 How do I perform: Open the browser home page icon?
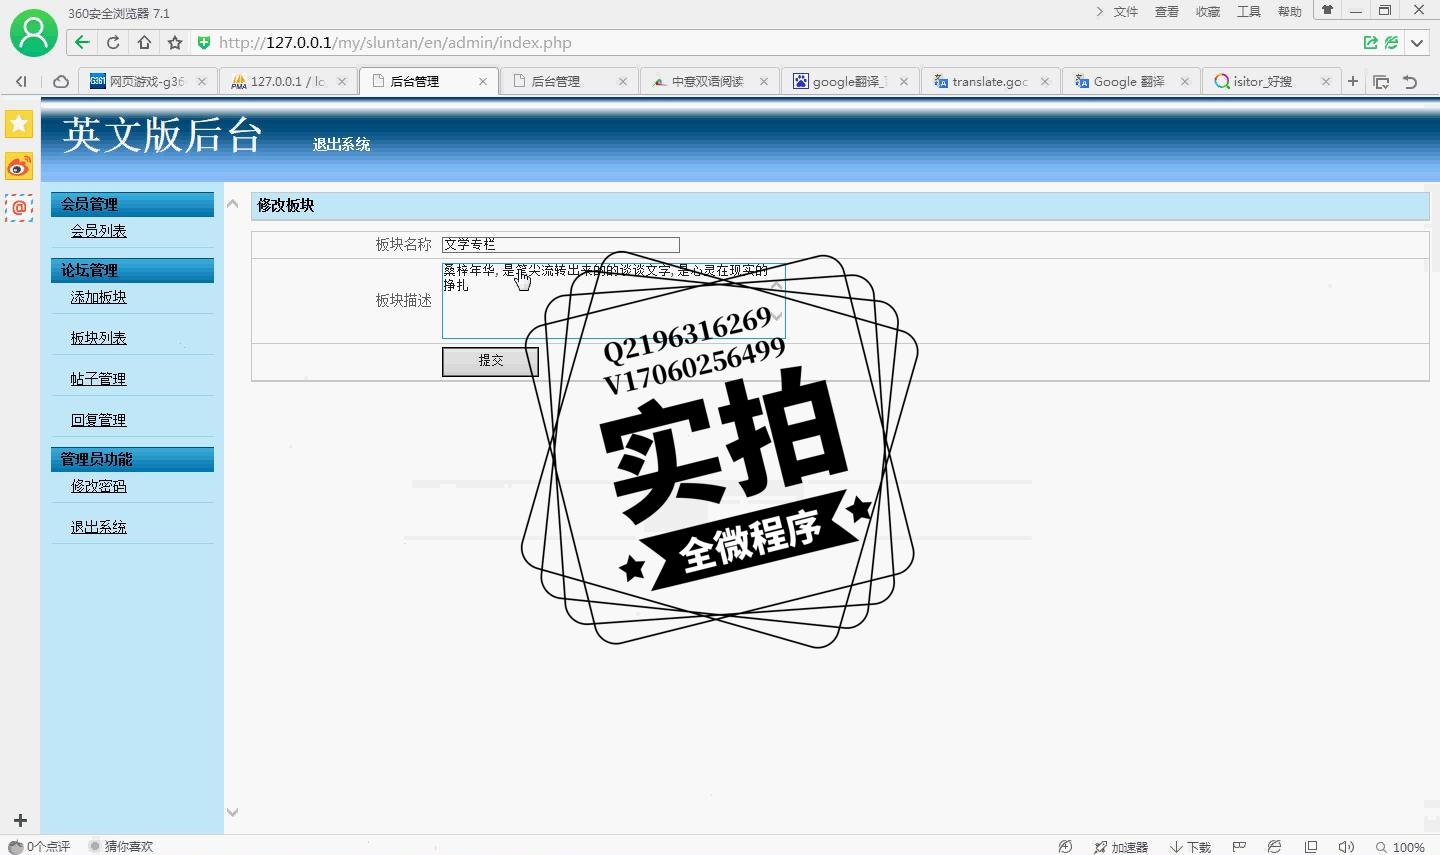pyautogui.click(x=144, y=42)
